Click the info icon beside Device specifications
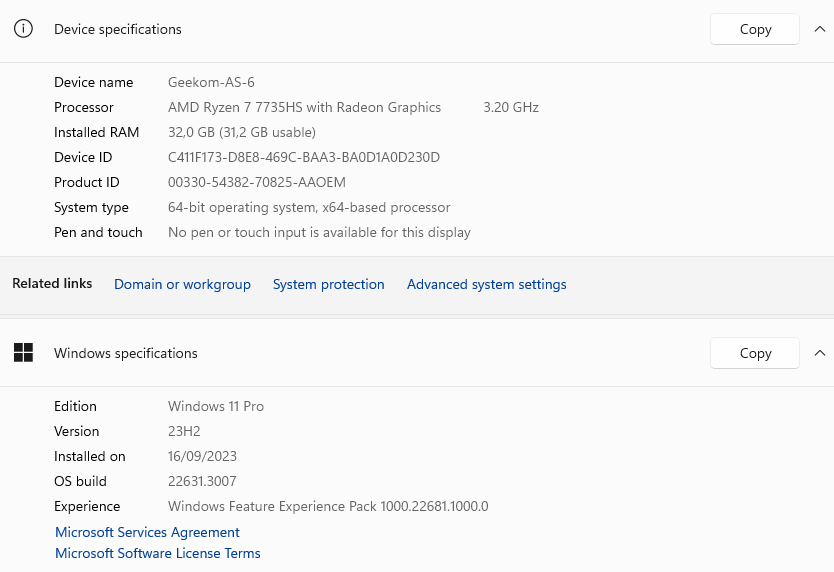Image resolution: width=834 pixels, height=572 pixels. point(23,29)
